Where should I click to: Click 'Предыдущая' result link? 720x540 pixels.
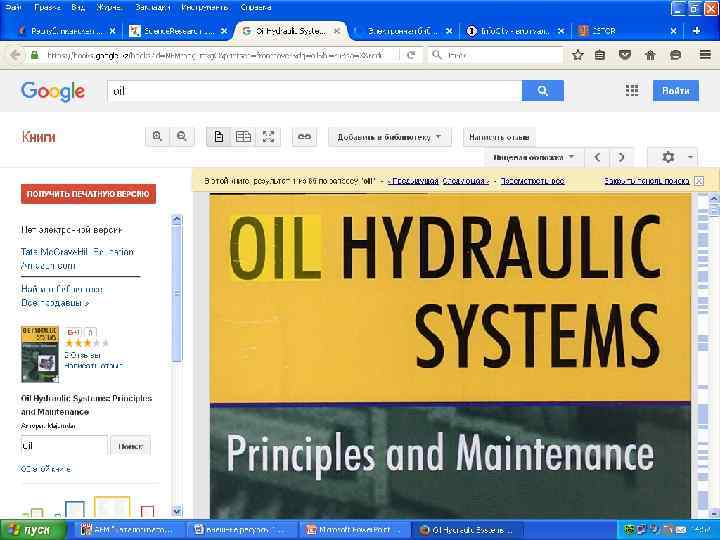(x=413, y=181)
